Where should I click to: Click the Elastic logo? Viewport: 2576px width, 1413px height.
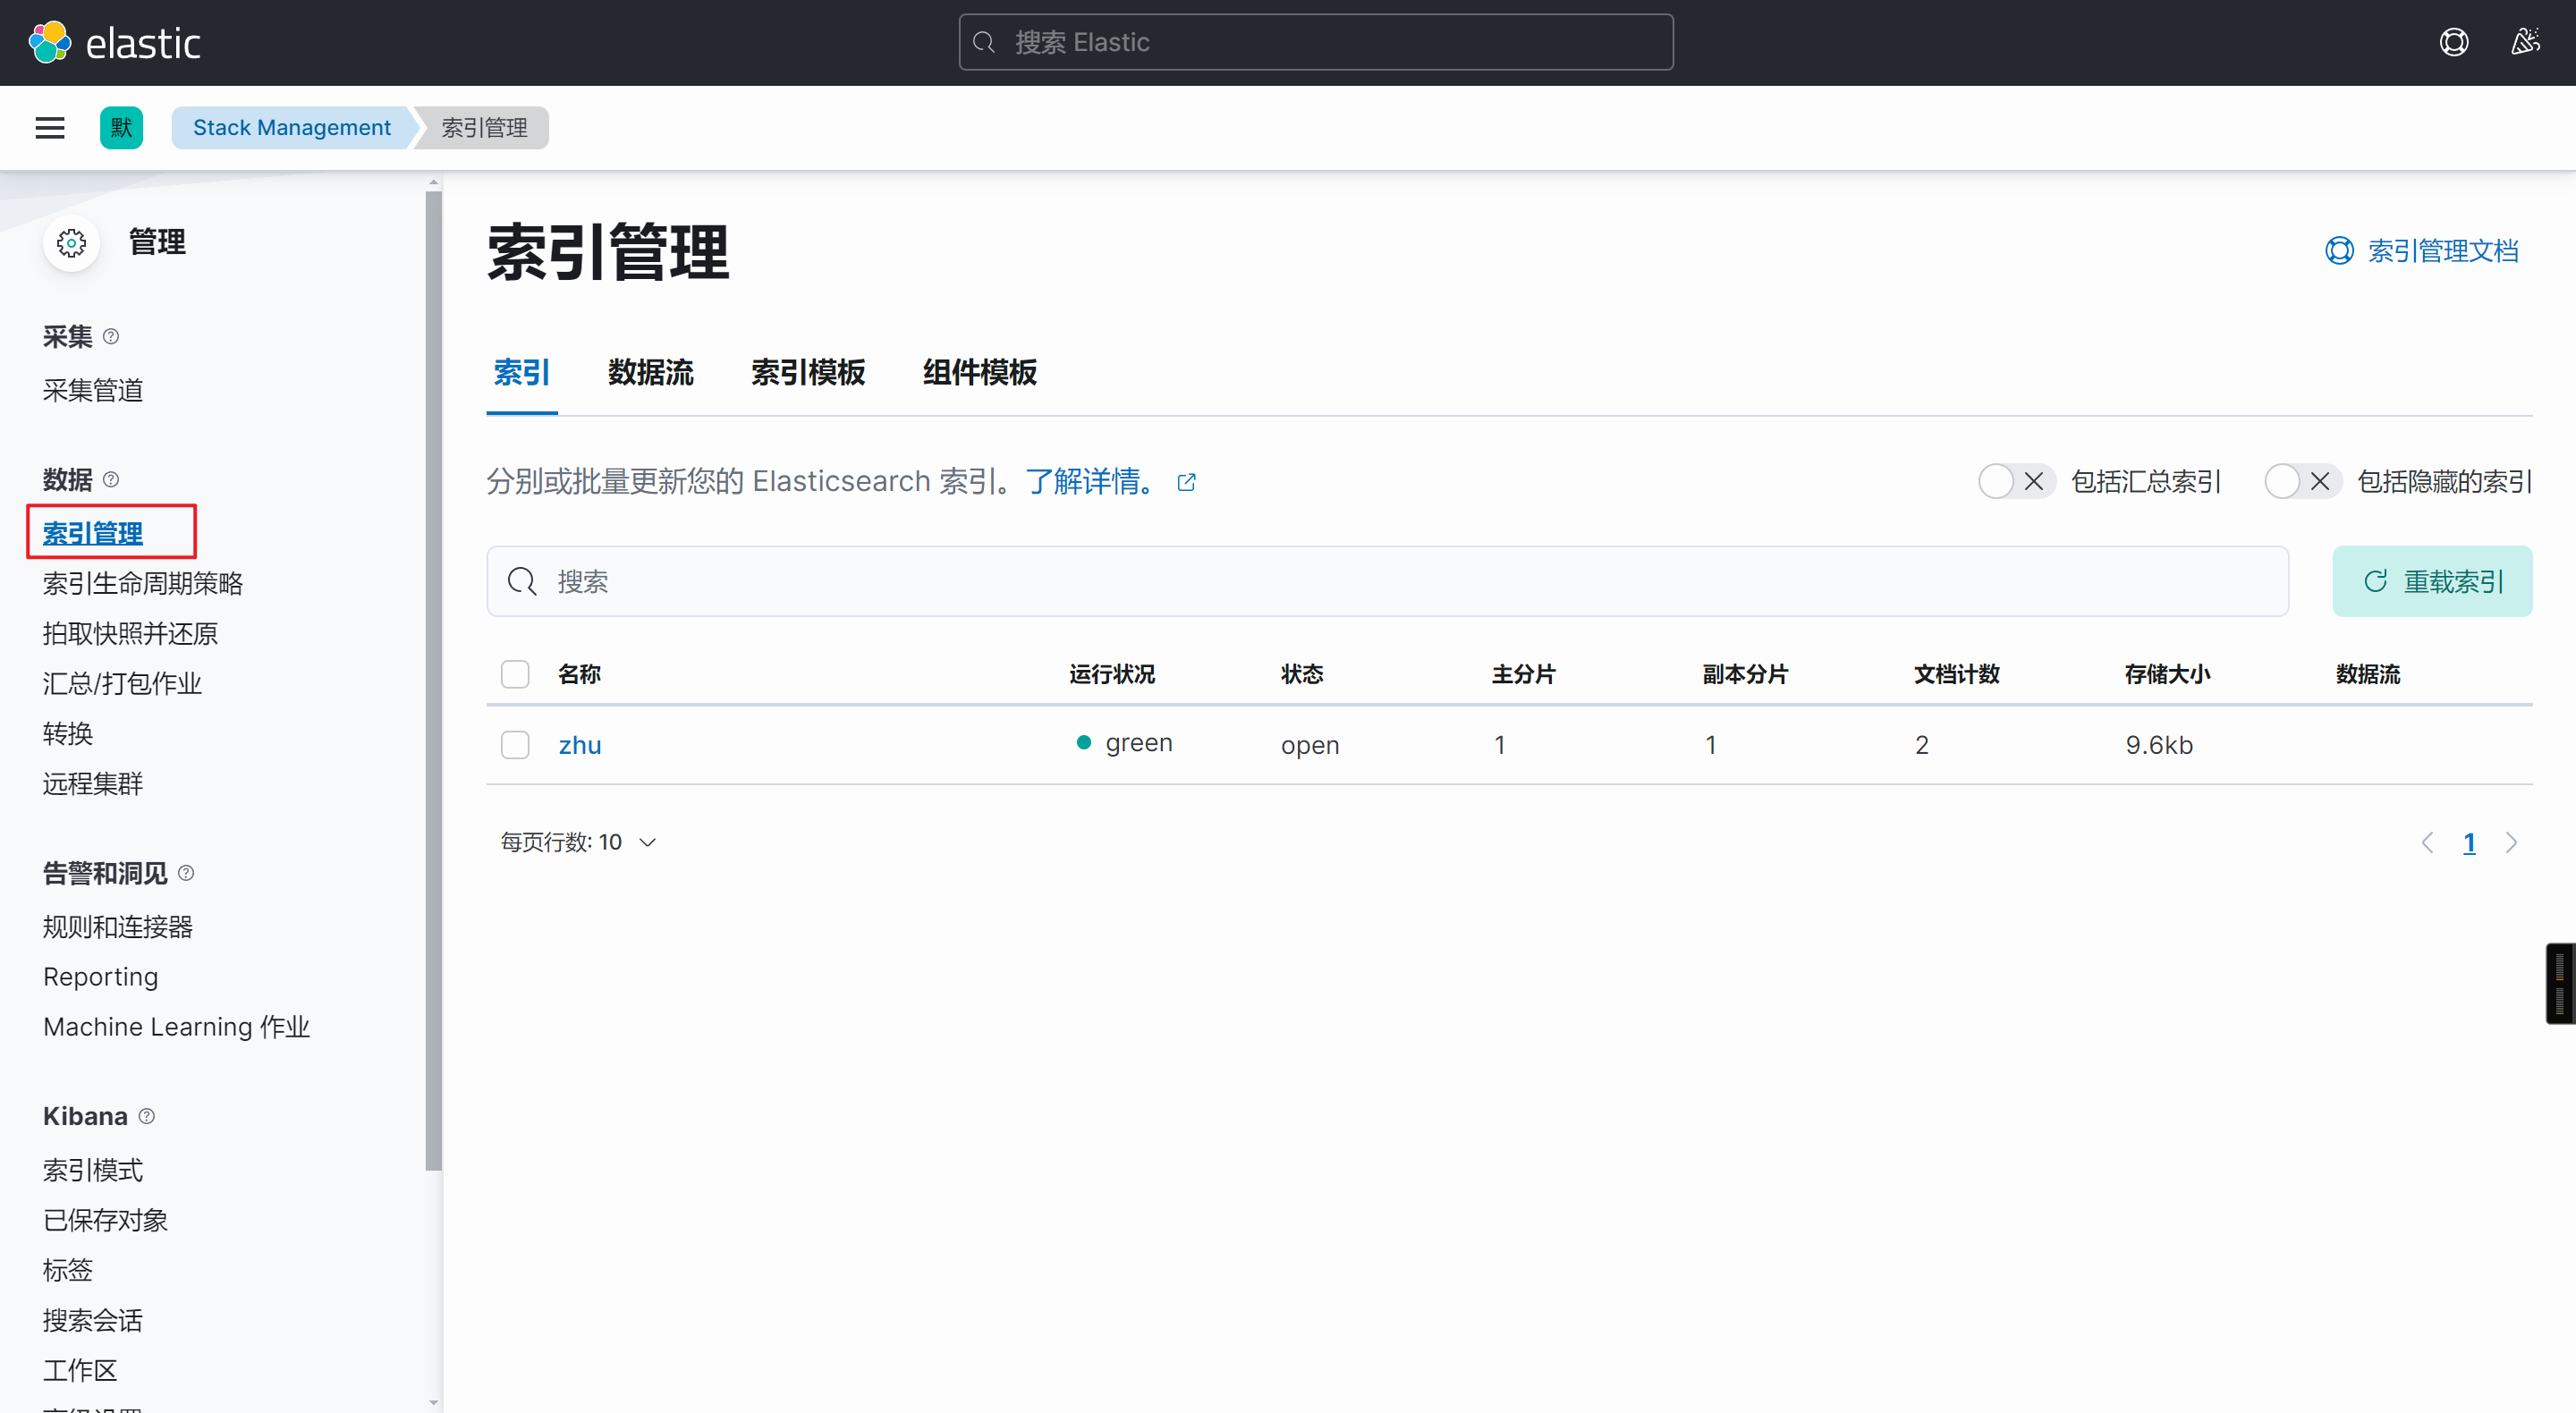[x=114, y=42]
